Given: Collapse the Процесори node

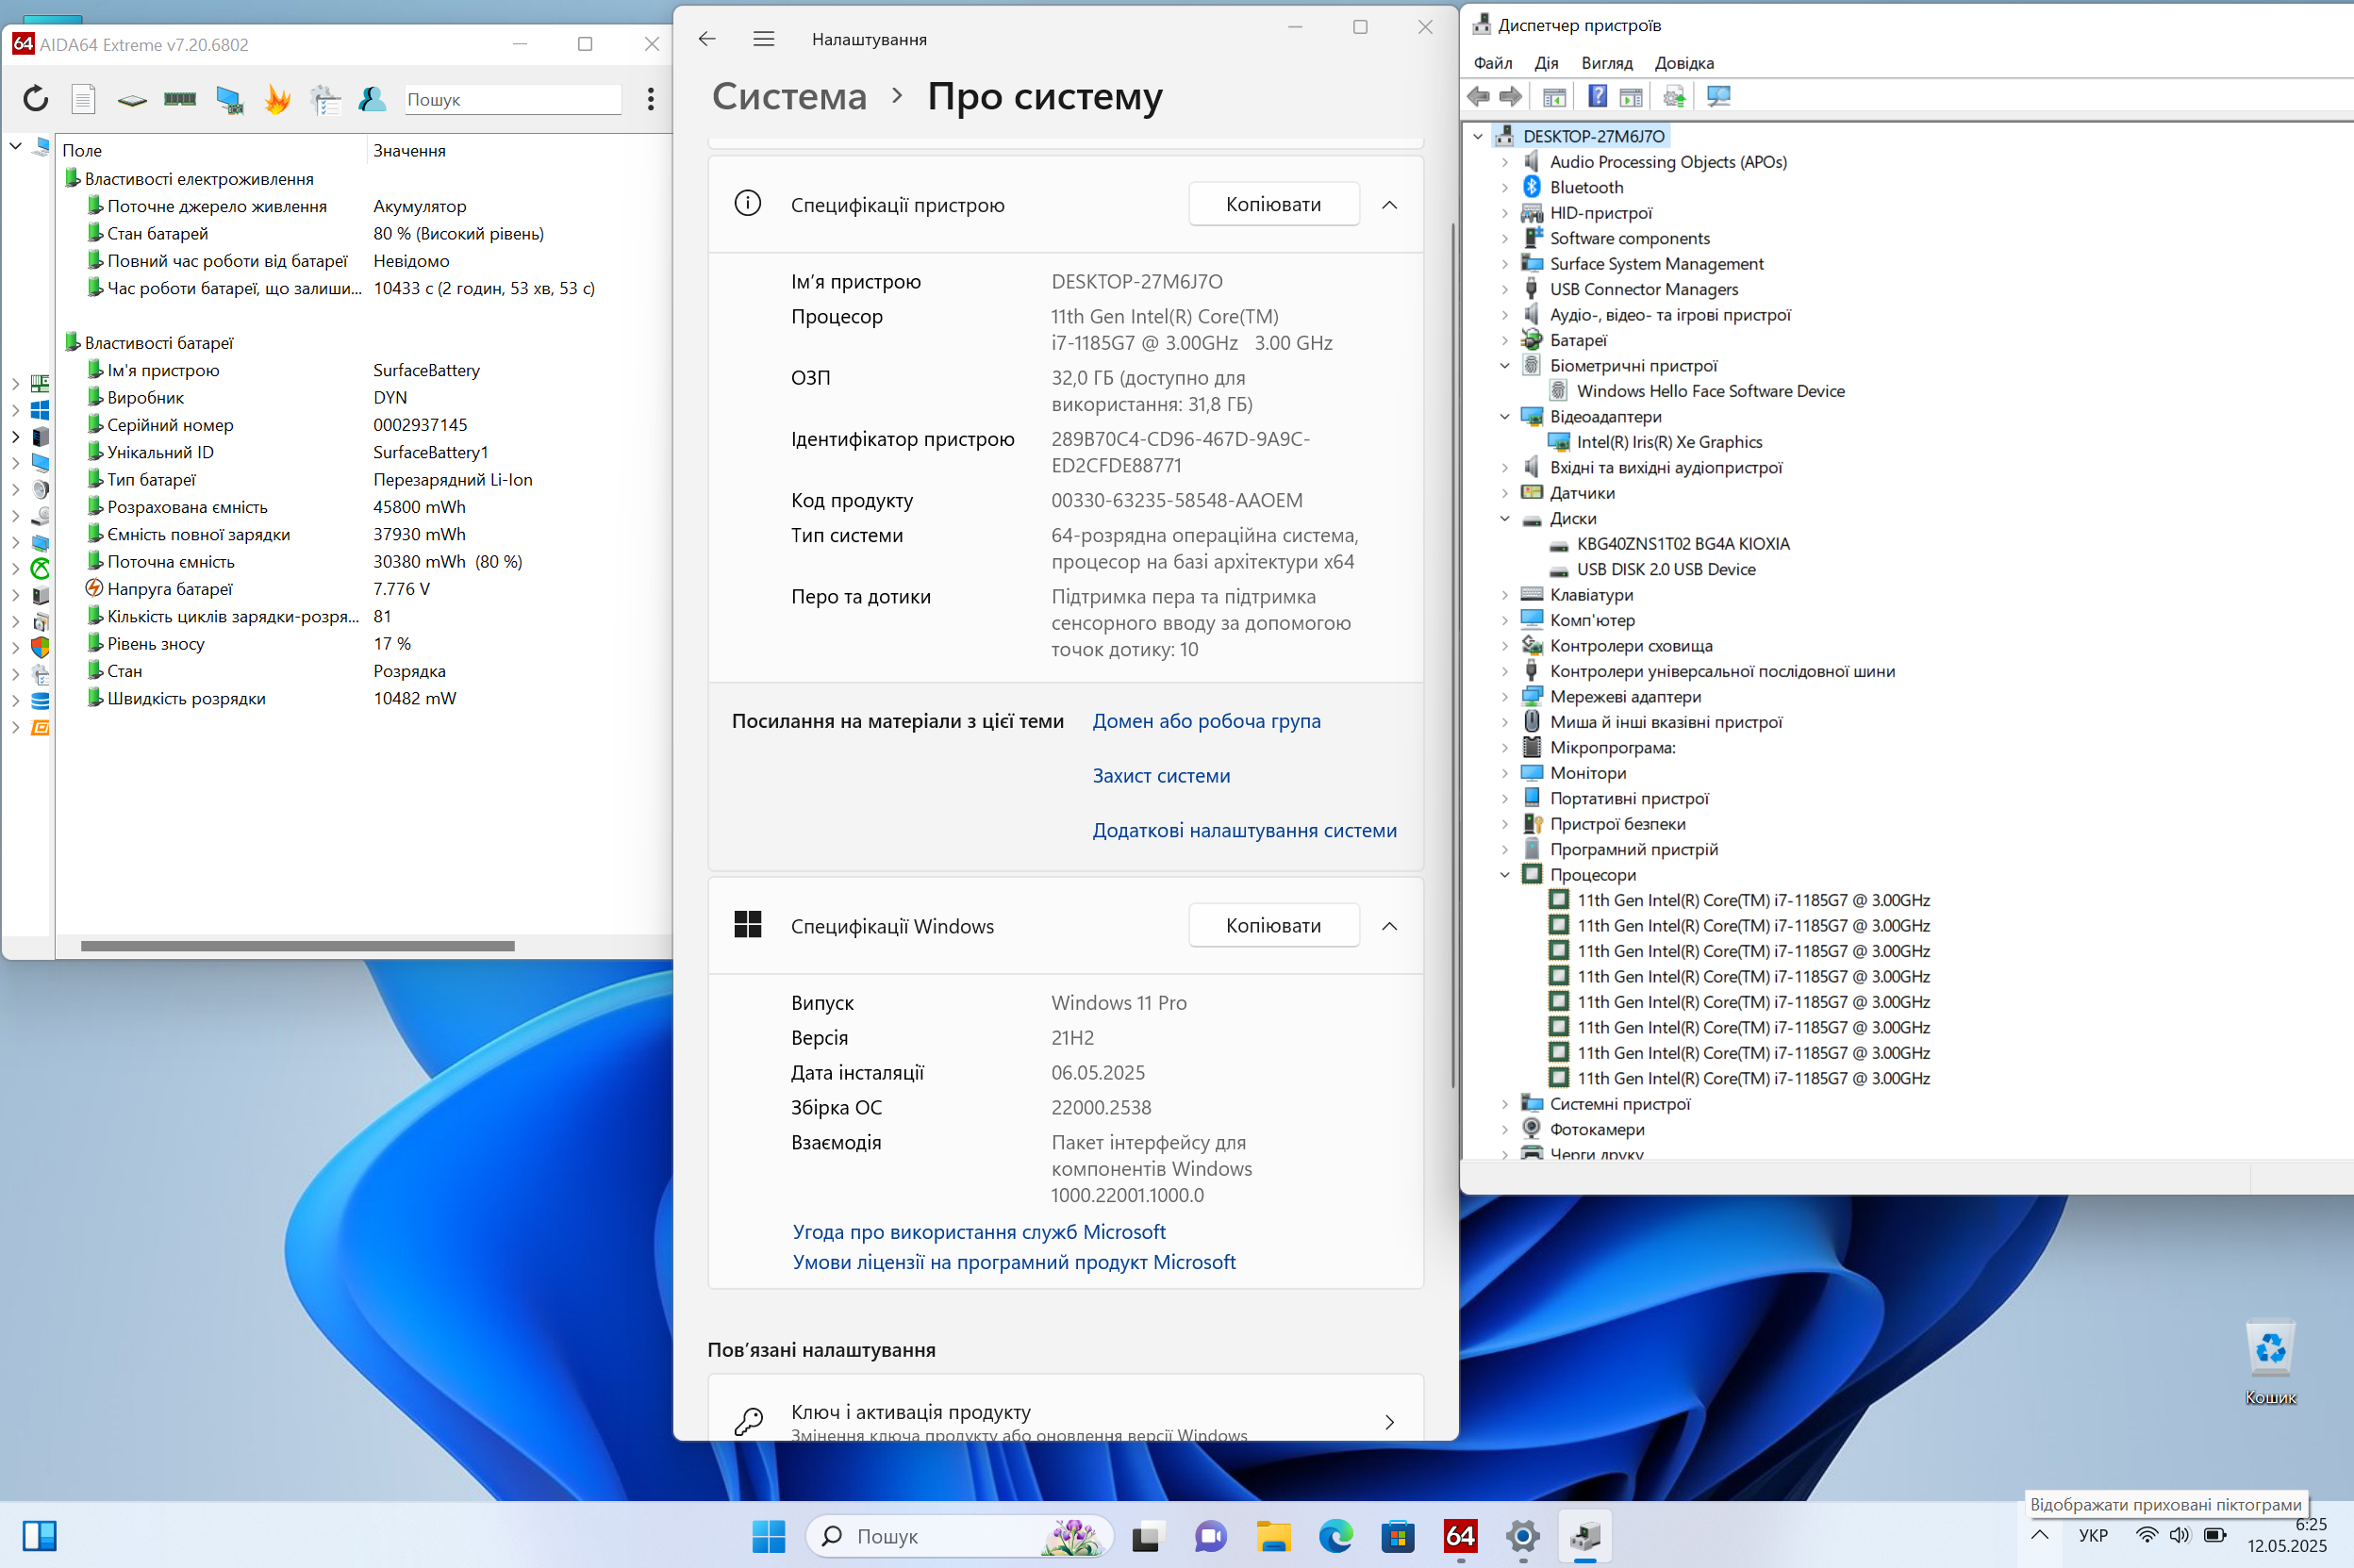Looking at the screenshot, I should (x=1504, y=874).
